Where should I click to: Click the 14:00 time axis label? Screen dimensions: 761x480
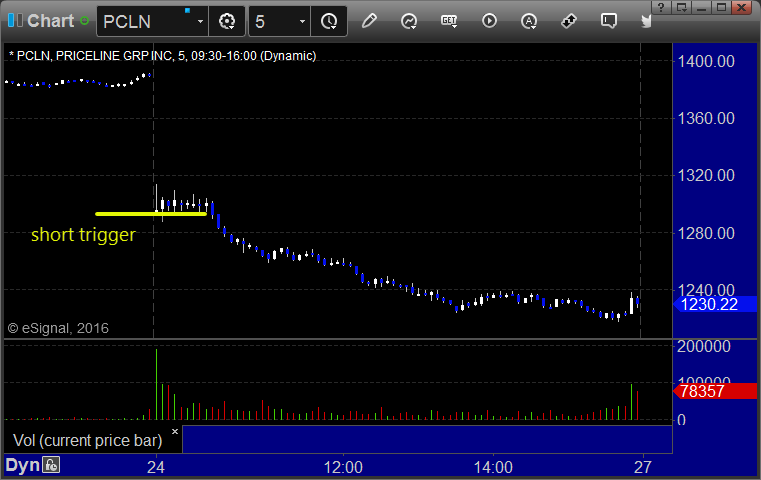click(493, 467)
